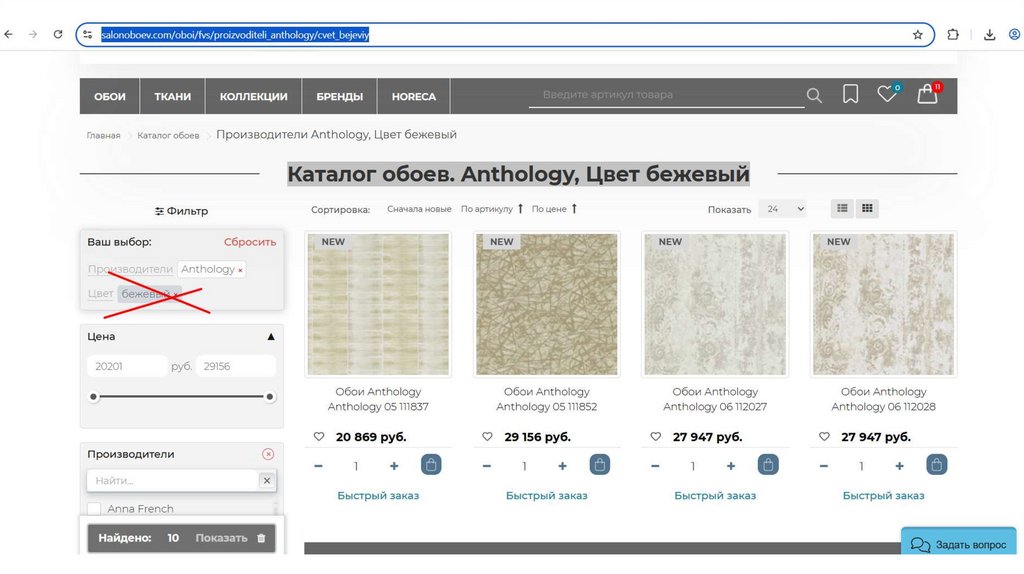Add Anthology 06 112027 to favorites
Viewport: 1024px width, 574px height.
coord(656,437)
